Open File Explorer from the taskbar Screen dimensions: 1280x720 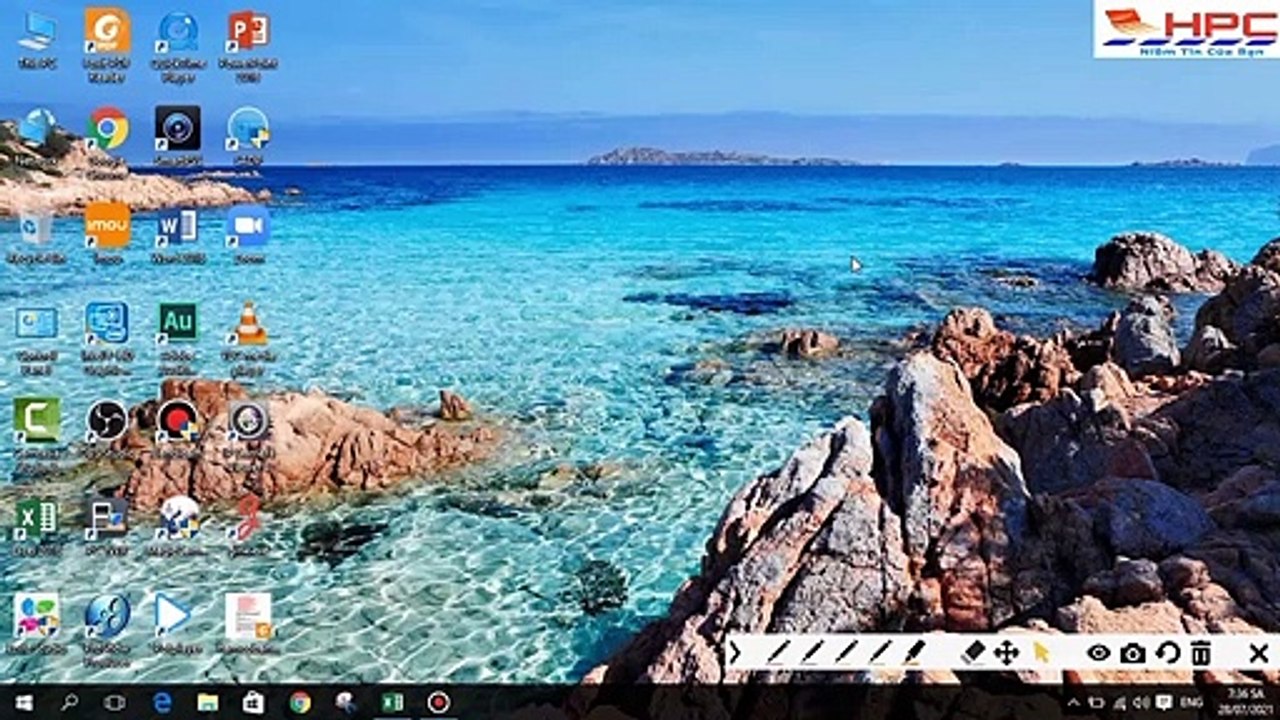[x=207, y=702]
